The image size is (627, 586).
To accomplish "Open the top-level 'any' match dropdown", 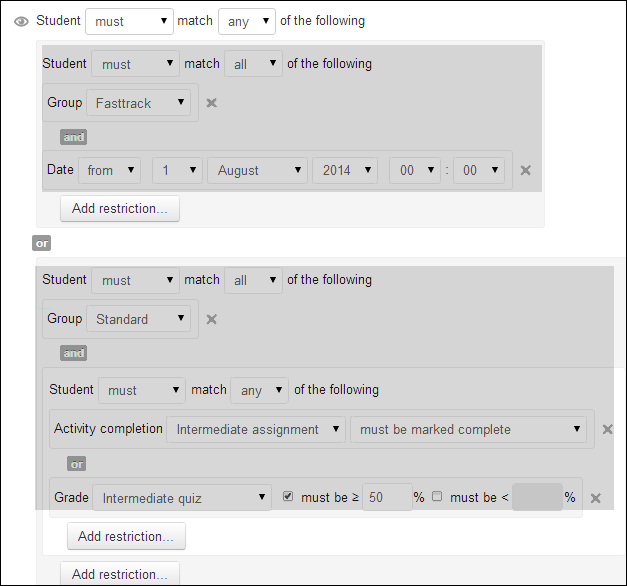I will [246, 21].
